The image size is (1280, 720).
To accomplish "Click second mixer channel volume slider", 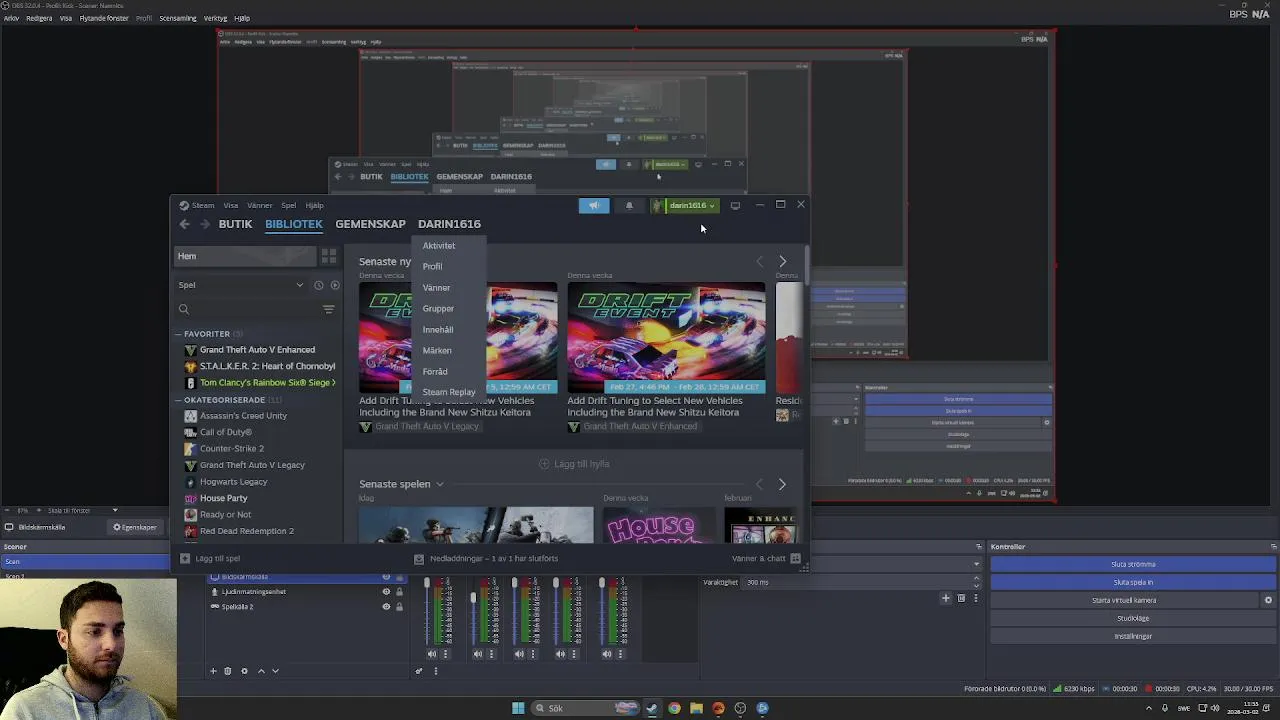I will click(x=473, y=611).
